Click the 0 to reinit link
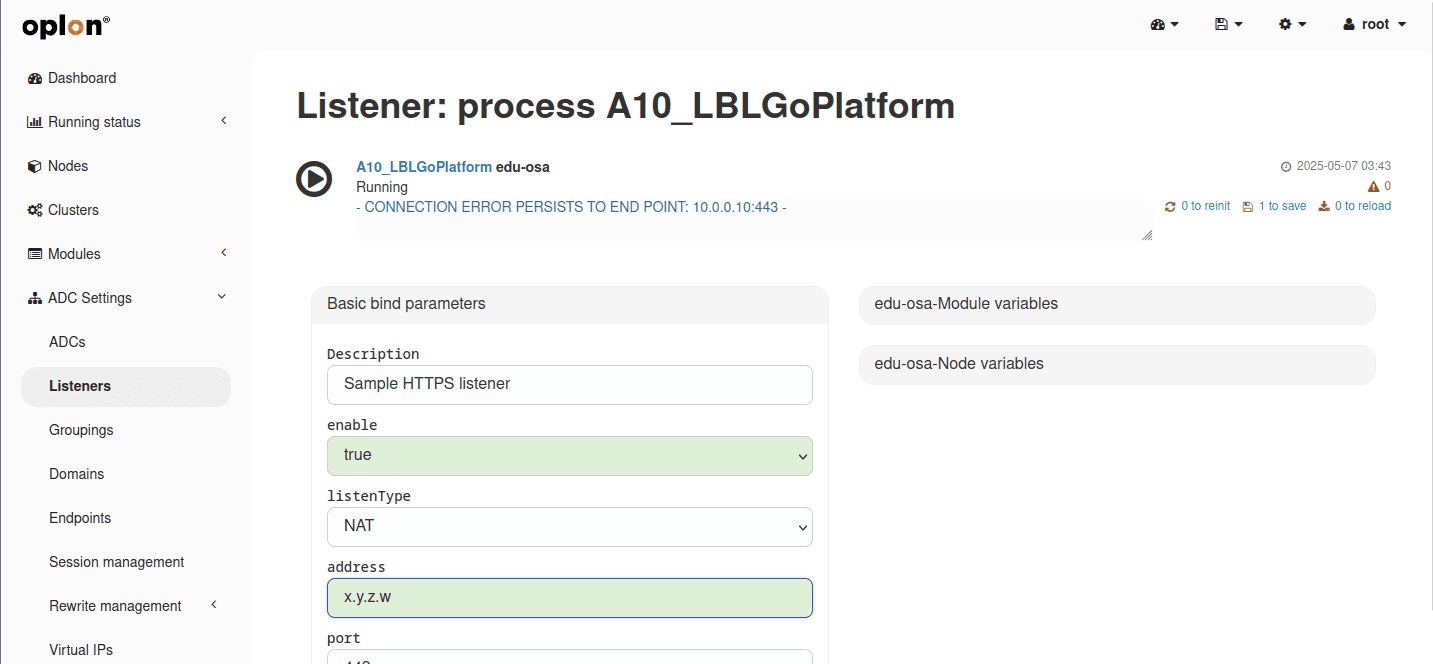 click(1198, 206)
